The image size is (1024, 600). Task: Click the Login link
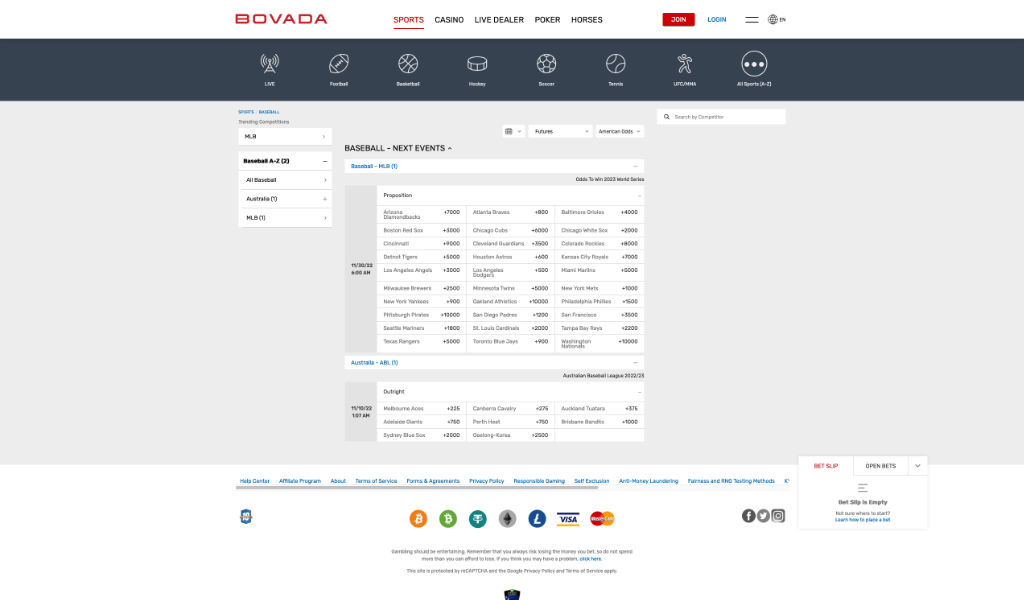click(x=716, y=20)
